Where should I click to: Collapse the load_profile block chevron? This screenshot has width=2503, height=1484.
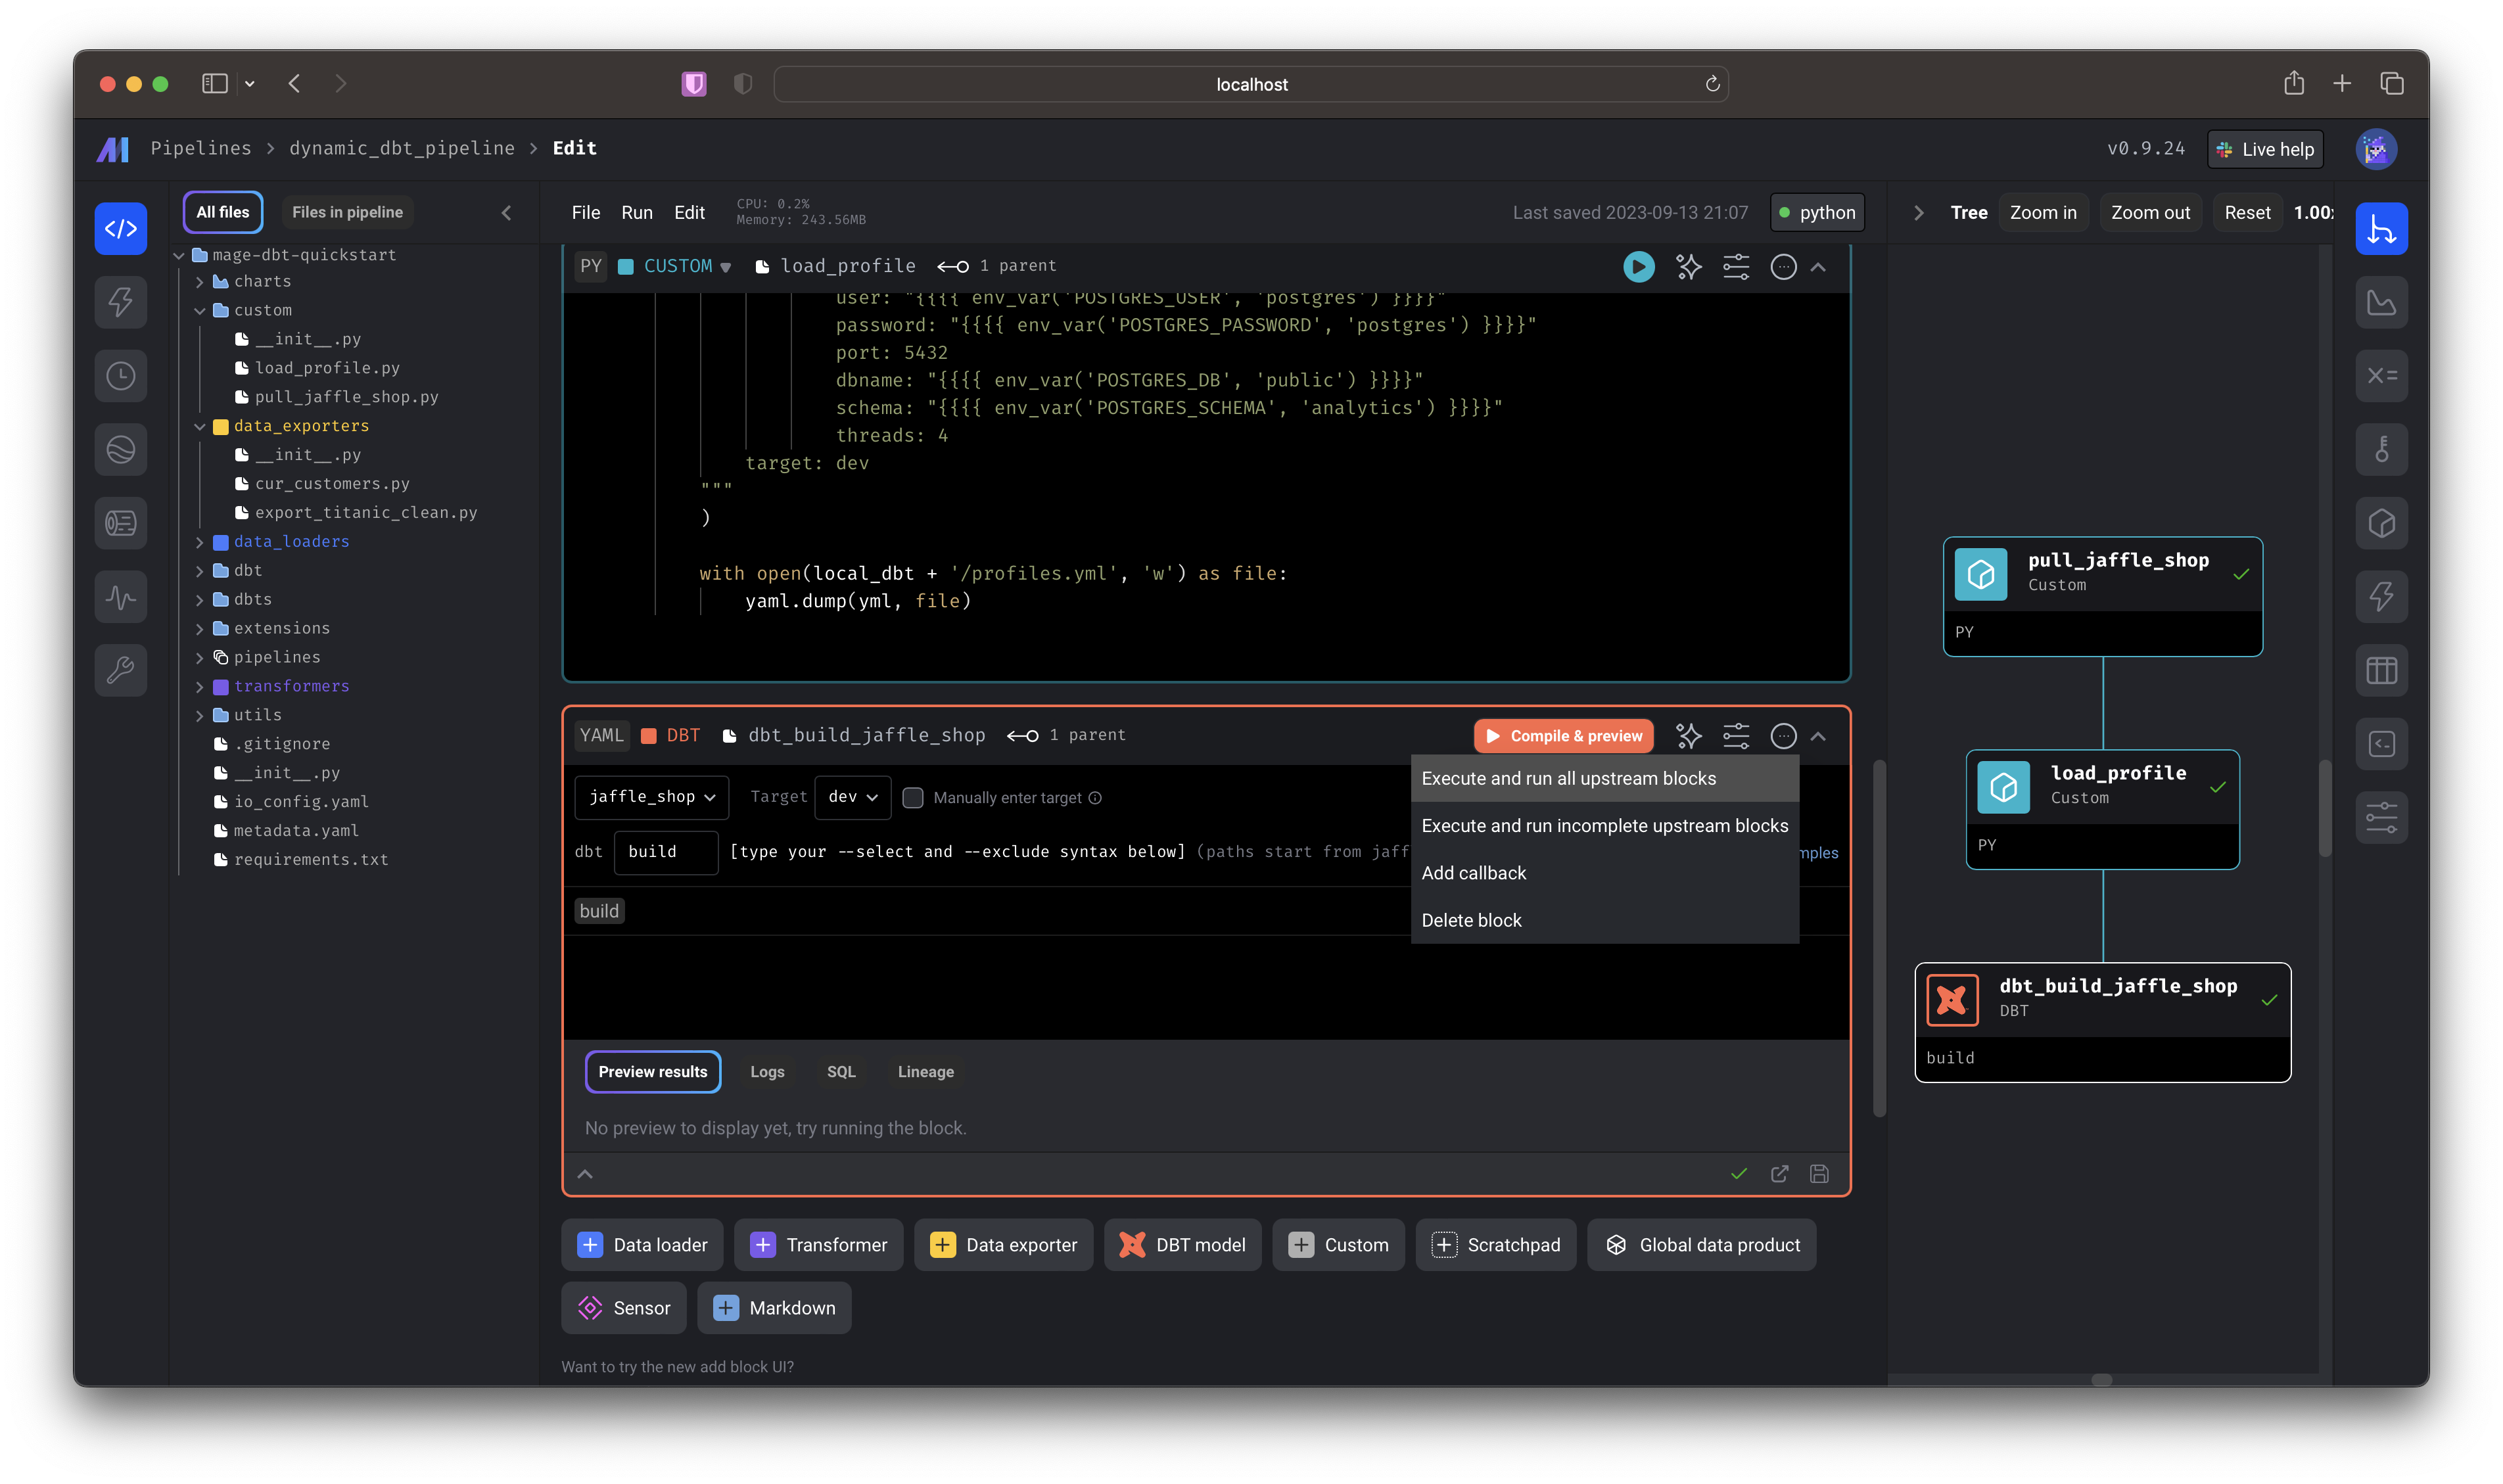pyautogui.click(x=1818, y=267)
